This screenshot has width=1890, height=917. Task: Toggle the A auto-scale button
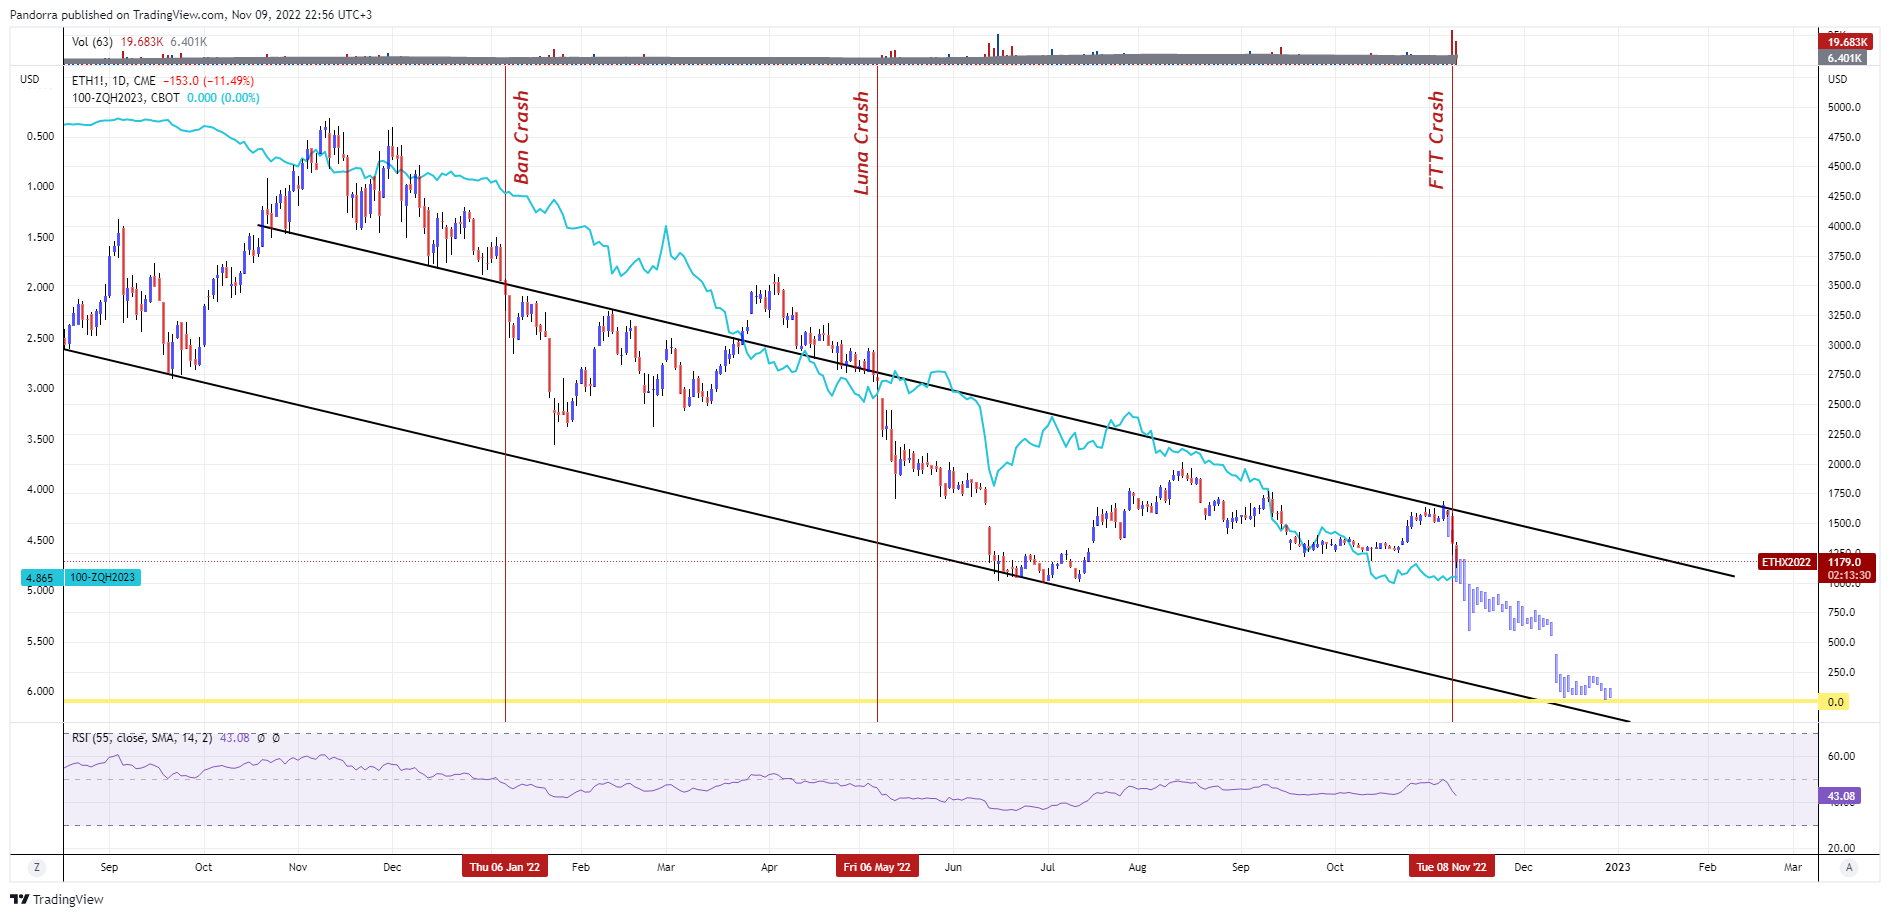[x=1849, y=867]
